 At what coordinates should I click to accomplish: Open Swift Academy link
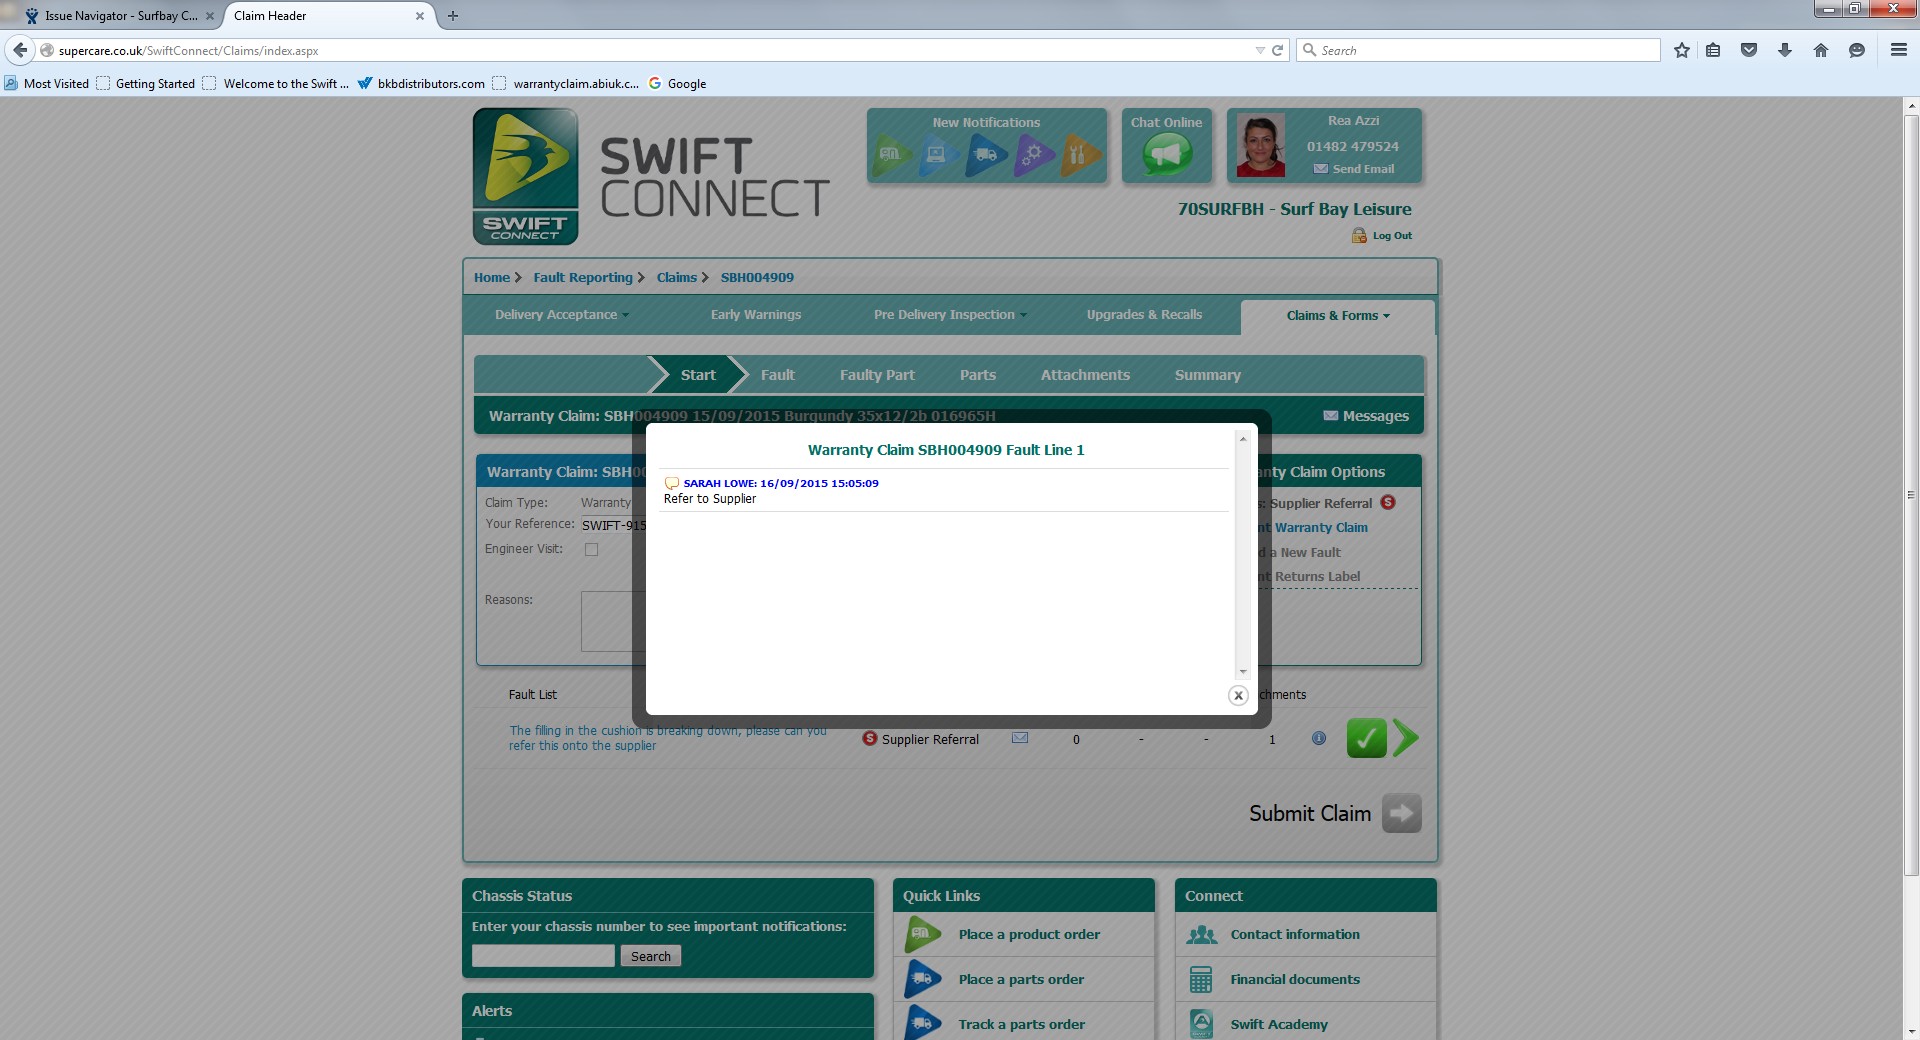point(1279,1025)
